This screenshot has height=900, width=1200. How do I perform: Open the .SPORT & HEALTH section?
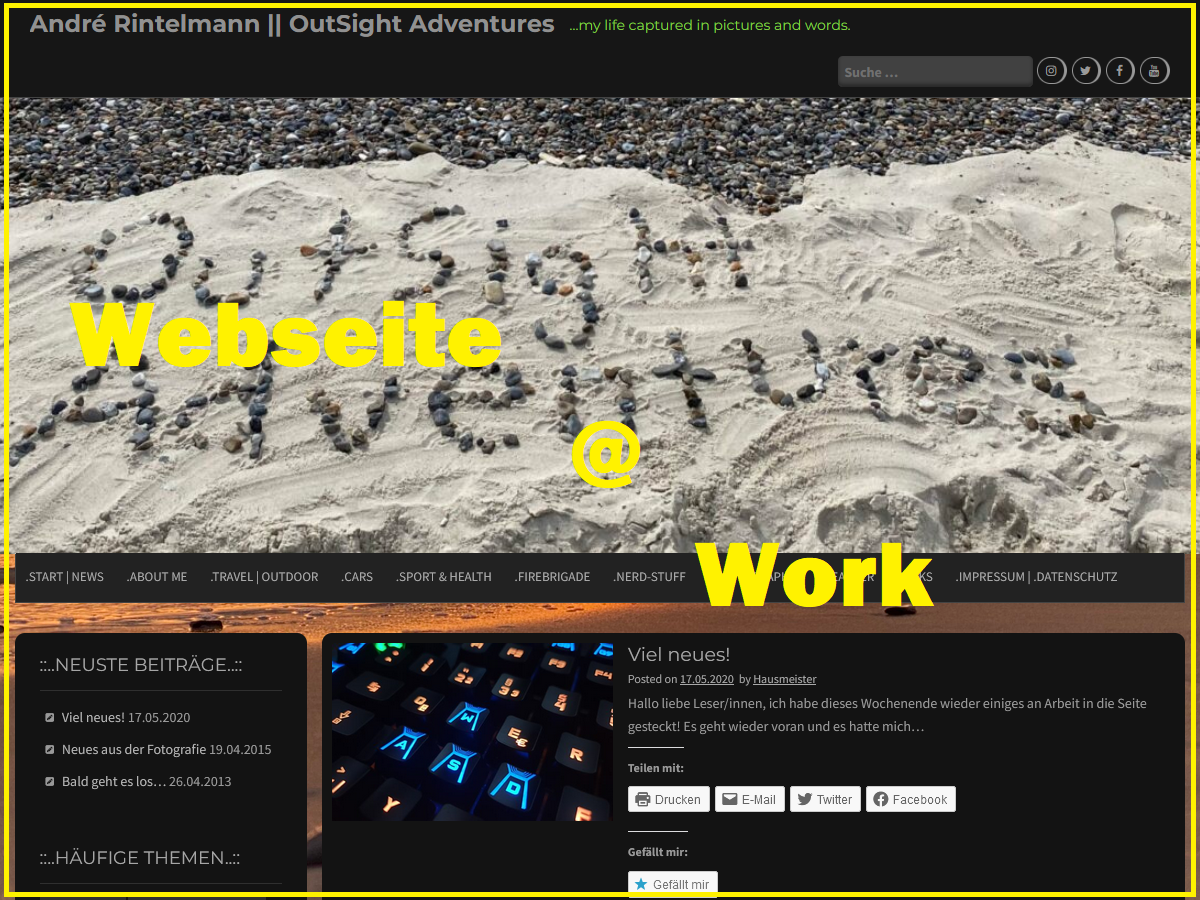(444, 577)
